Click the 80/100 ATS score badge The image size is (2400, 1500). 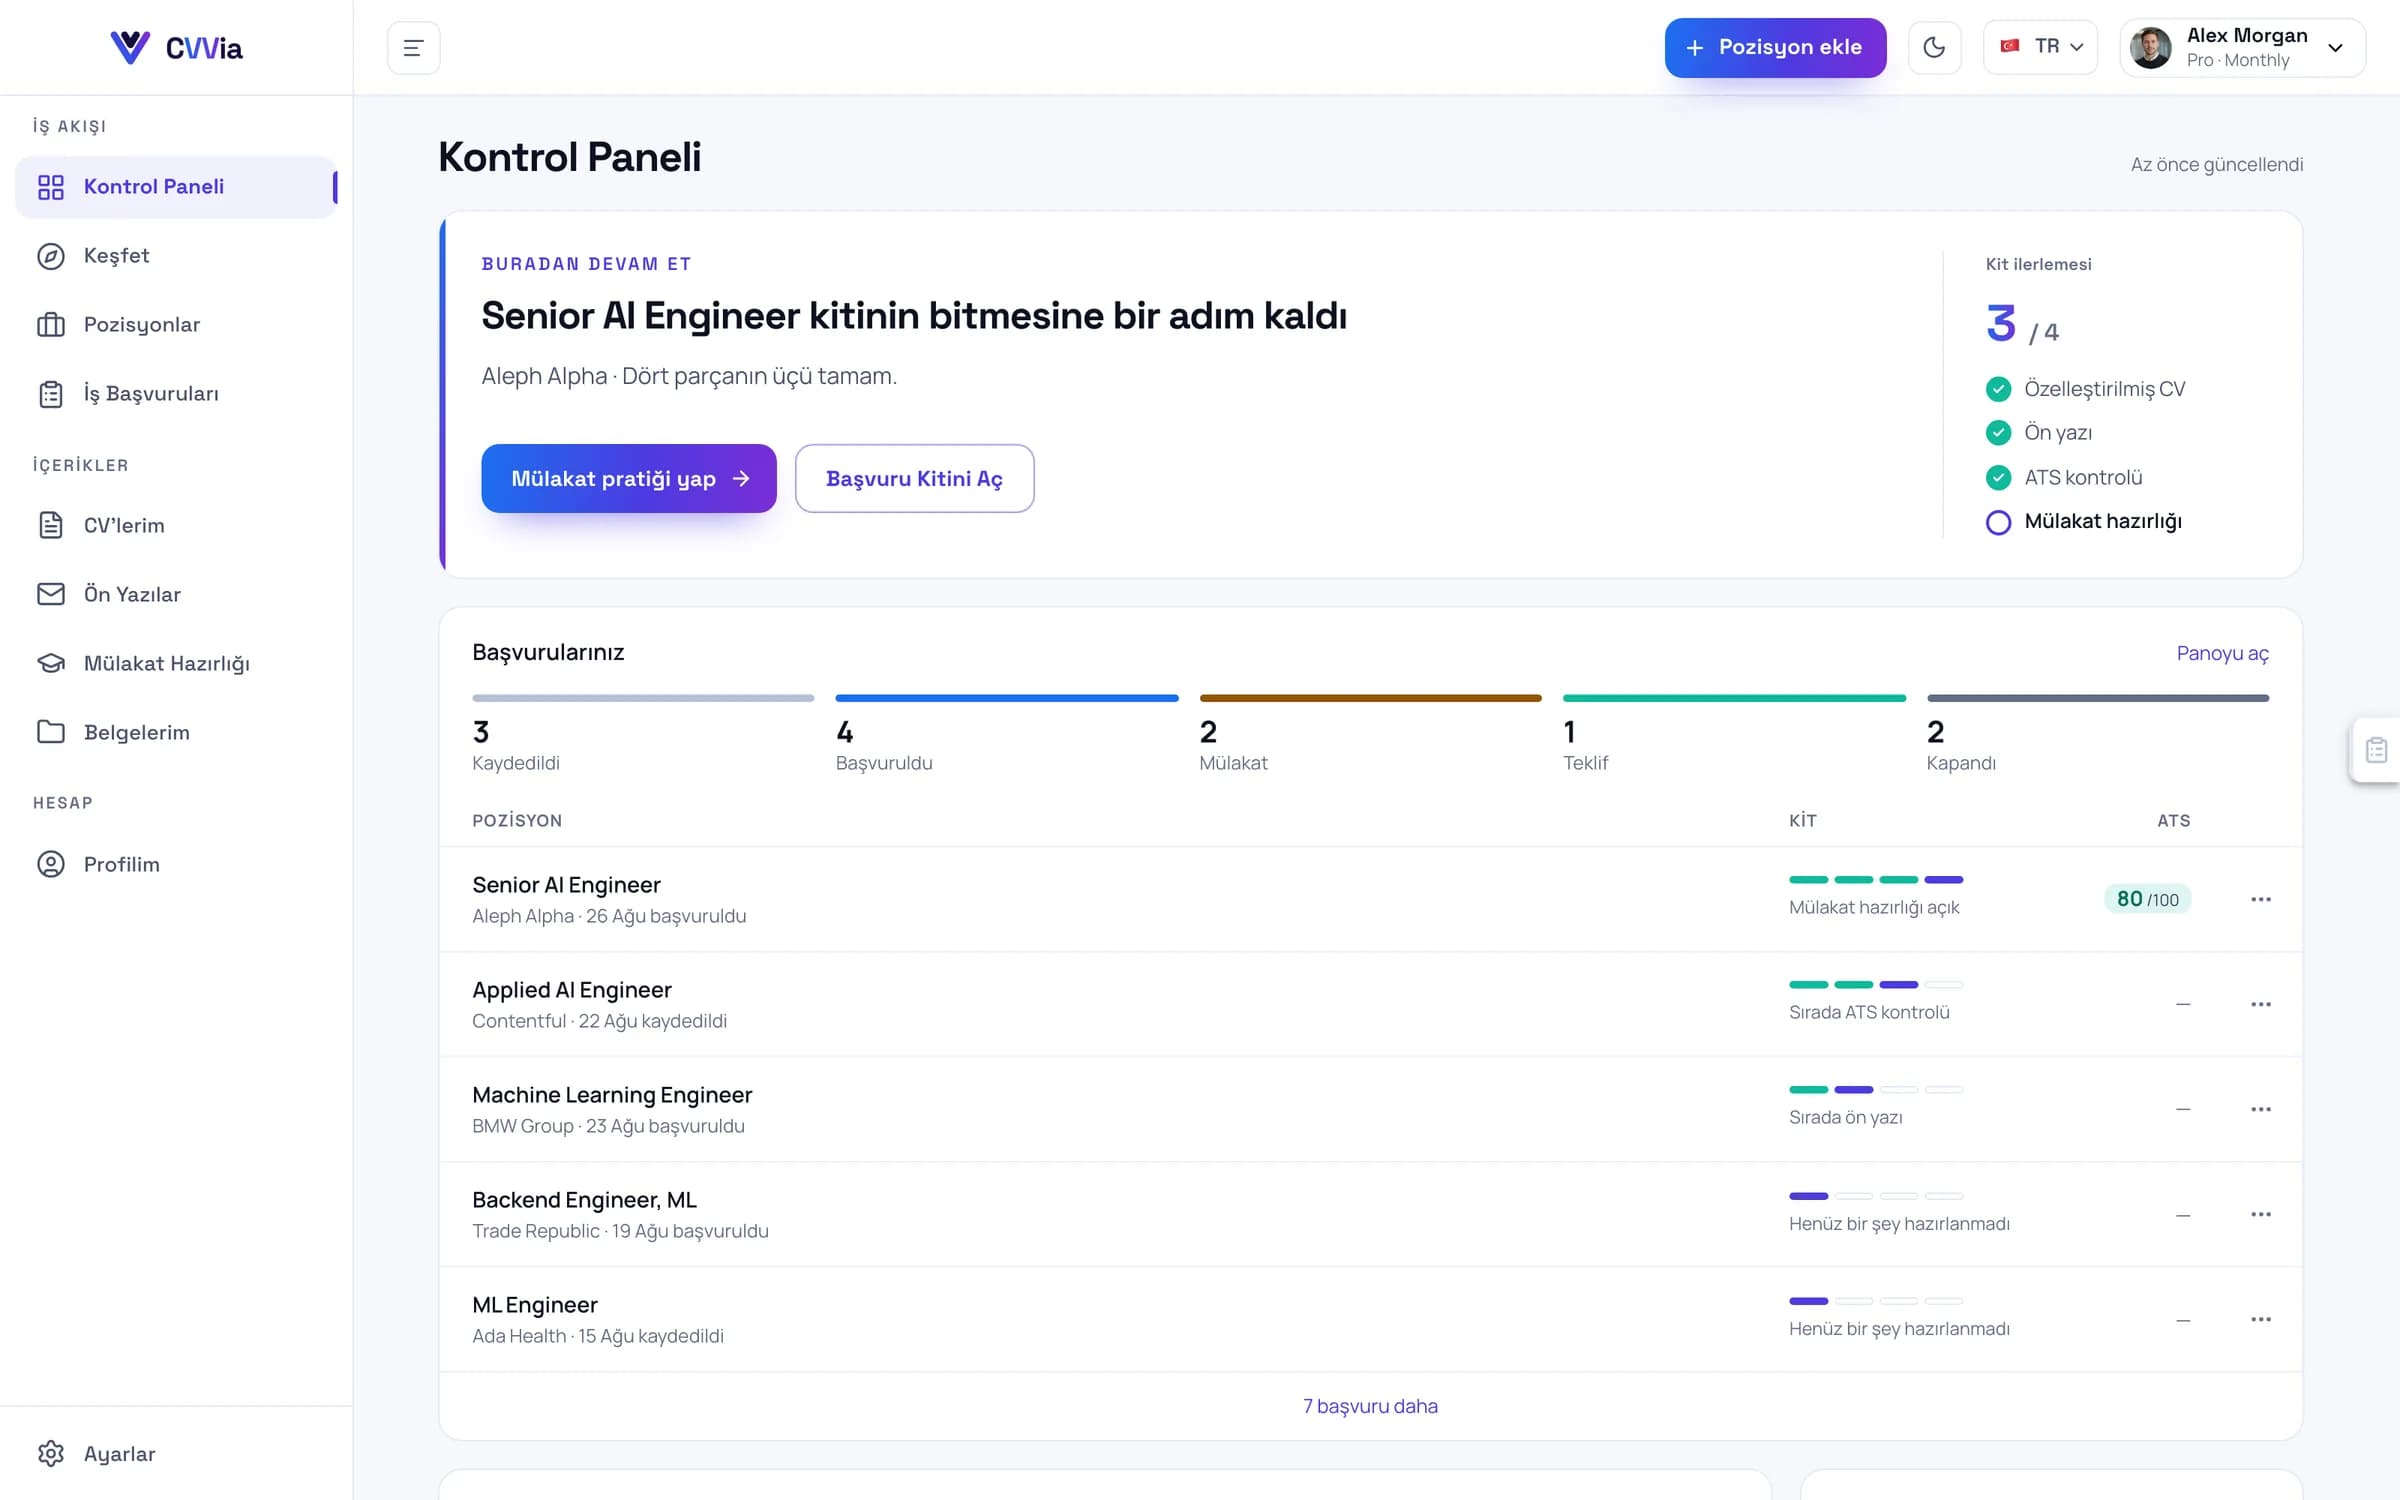pyautogui.click(x=2147, y=899)
